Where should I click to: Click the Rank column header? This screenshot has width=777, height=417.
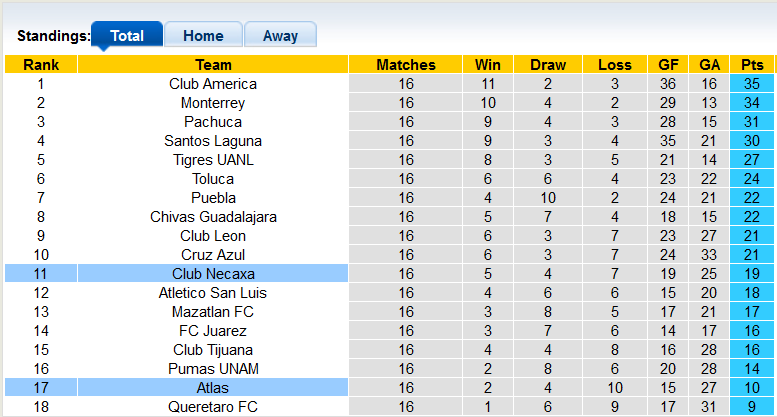(41, 65)
